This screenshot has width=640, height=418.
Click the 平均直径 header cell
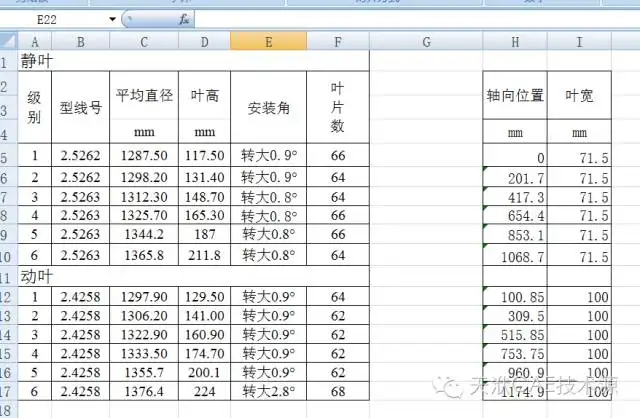tap(144, 96)
